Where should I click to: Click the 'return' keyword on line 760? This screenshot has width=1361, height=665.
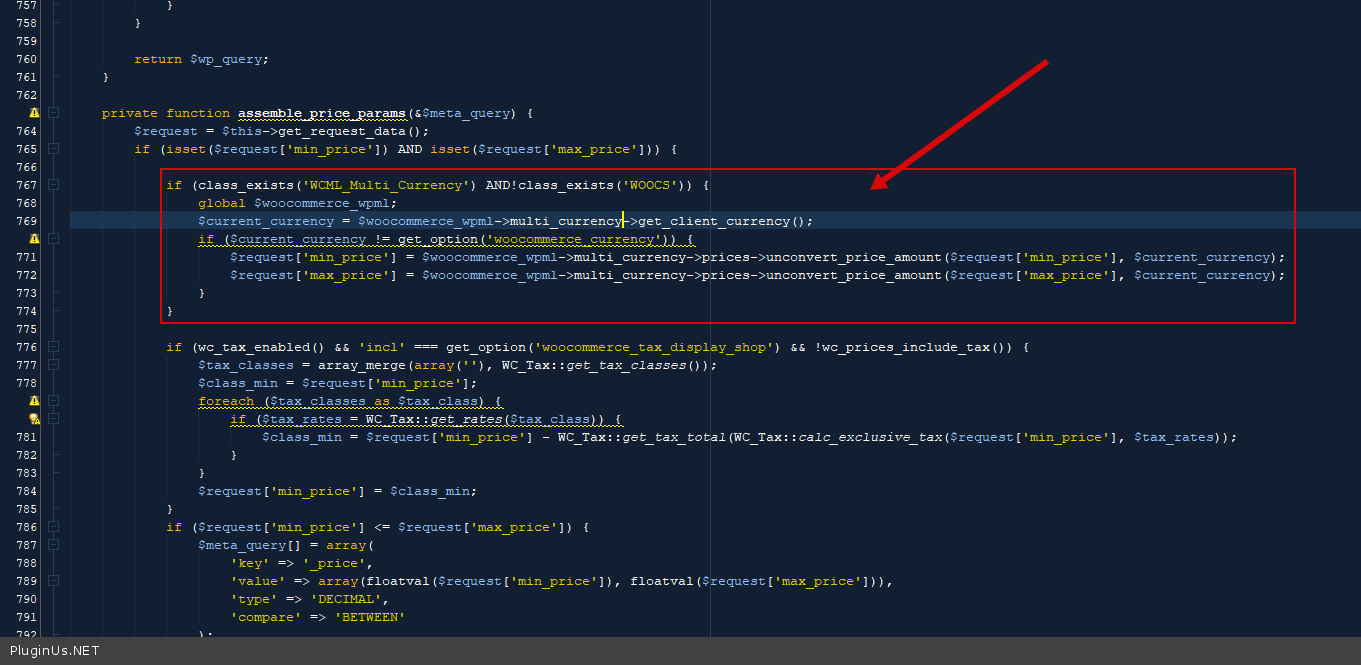(x=158, y=59)
